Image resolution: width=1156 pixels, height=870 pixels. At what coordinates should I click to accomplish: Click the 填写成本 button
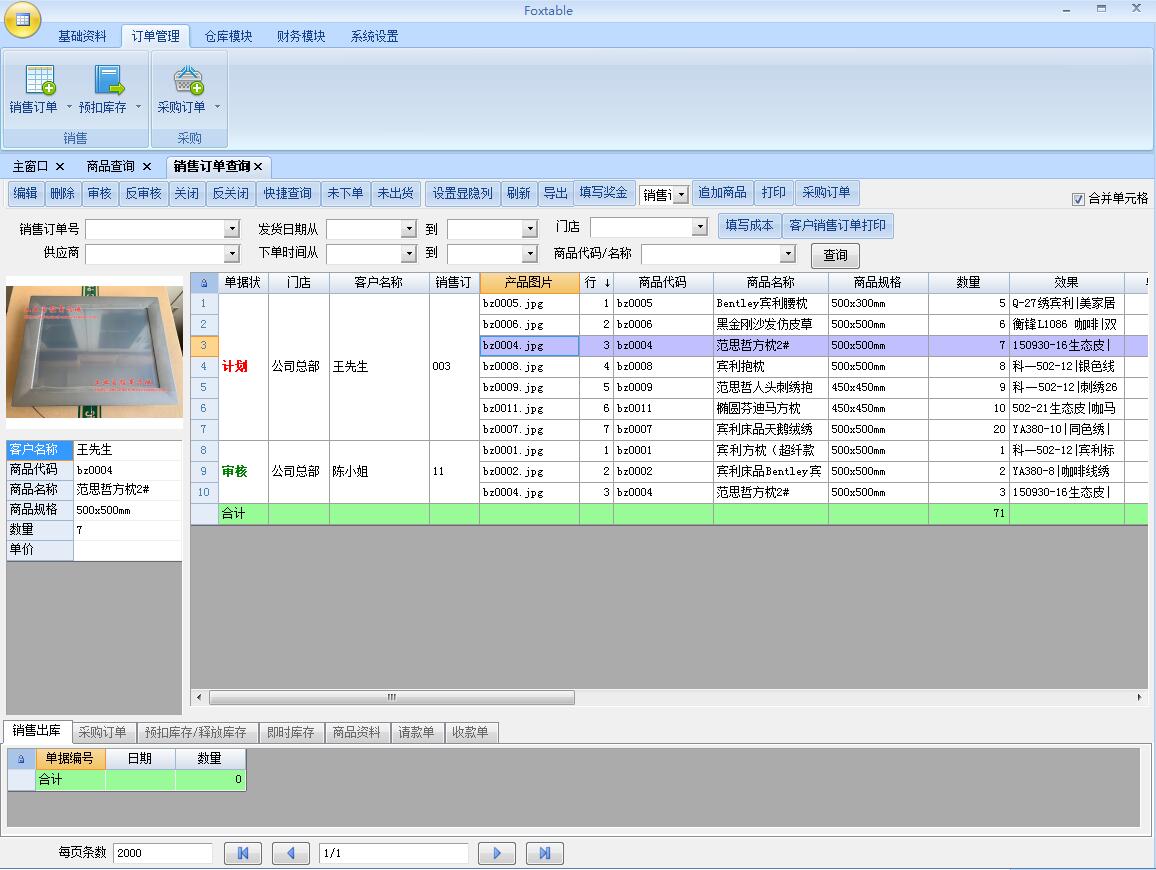click(749, 226)
